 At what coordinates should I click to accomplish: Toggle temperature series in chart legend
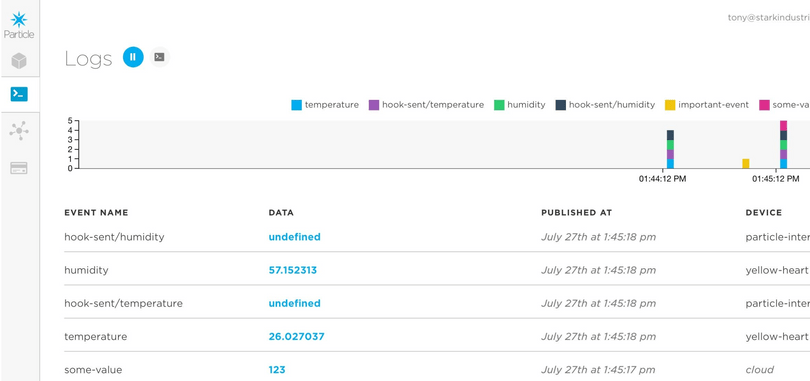(x=325, y=105)
